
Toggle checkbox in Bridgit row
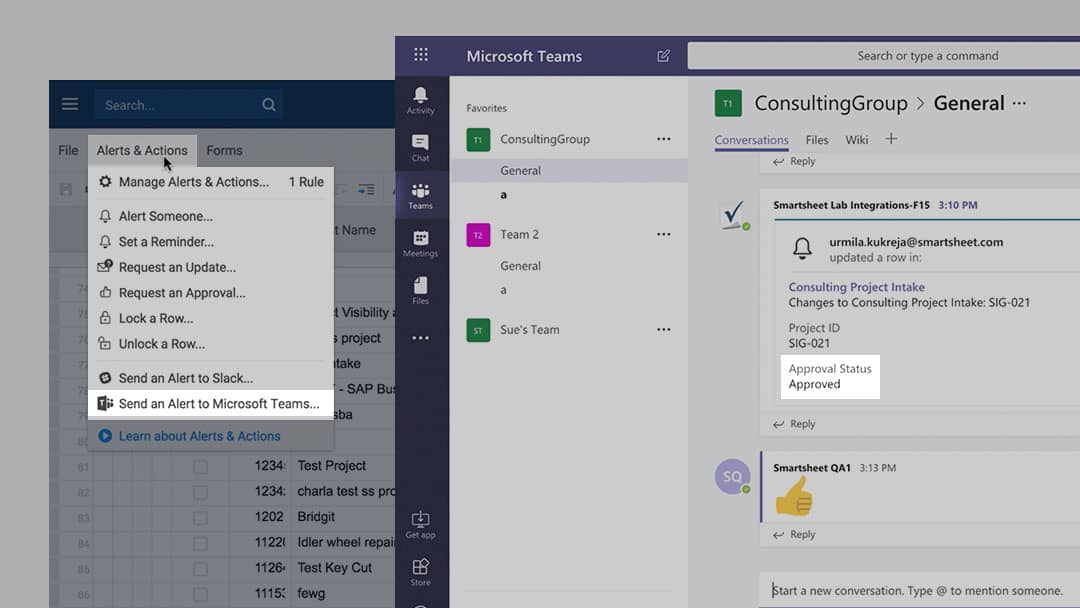(x=200, y=518)
